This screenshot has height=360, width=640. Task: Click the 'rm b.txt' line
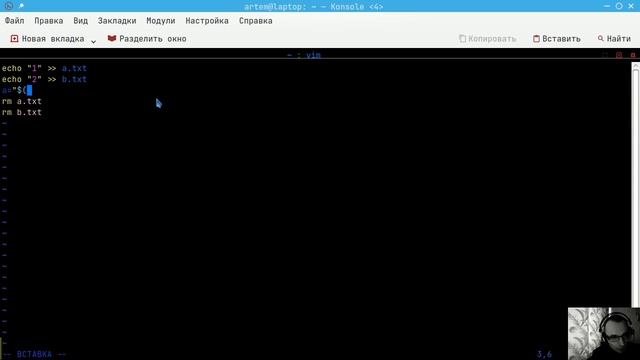click(x=22, y=112)
